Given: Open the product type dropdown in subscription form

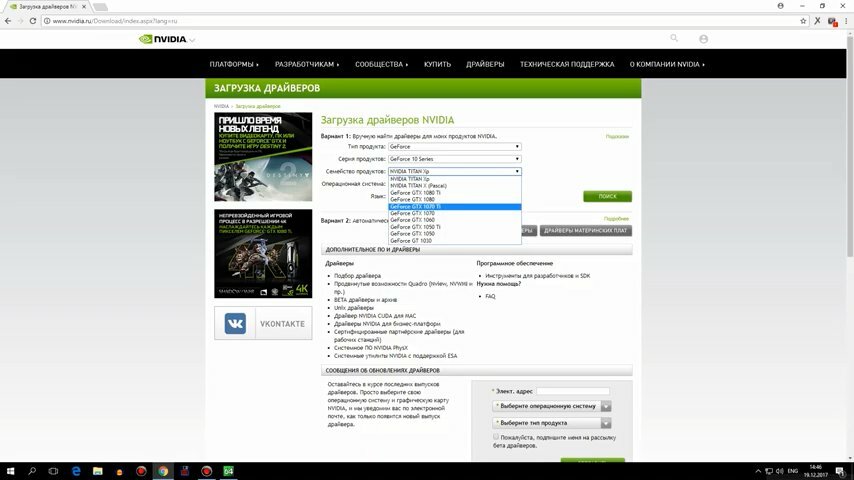Looking at the screenshot, I should [x=552, y=423].
